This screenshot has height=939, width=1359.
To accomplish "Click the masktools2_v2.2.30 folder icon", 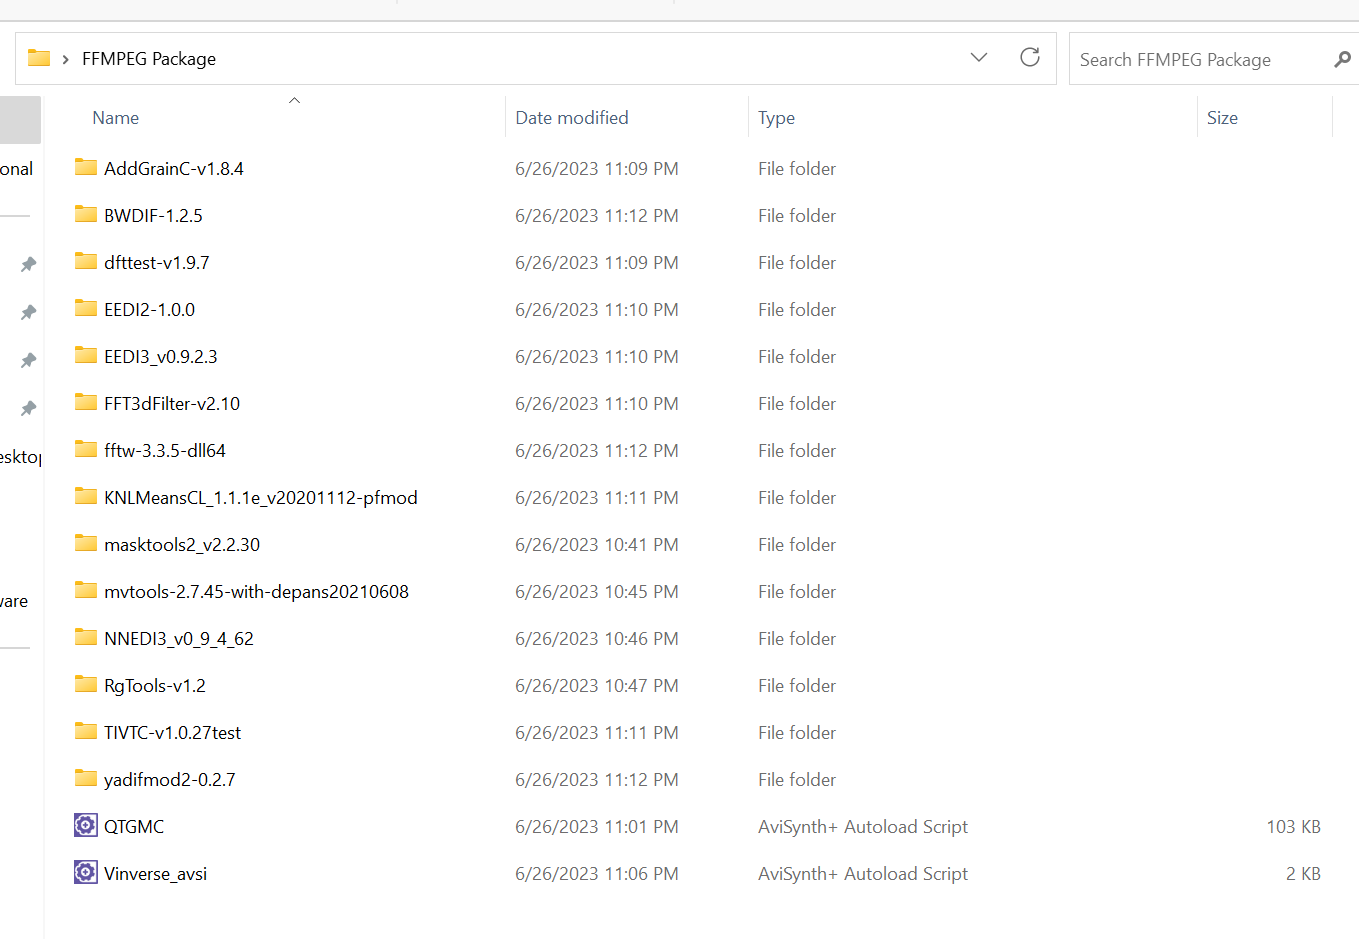I will pyautogui.click(x=86, y=543).
